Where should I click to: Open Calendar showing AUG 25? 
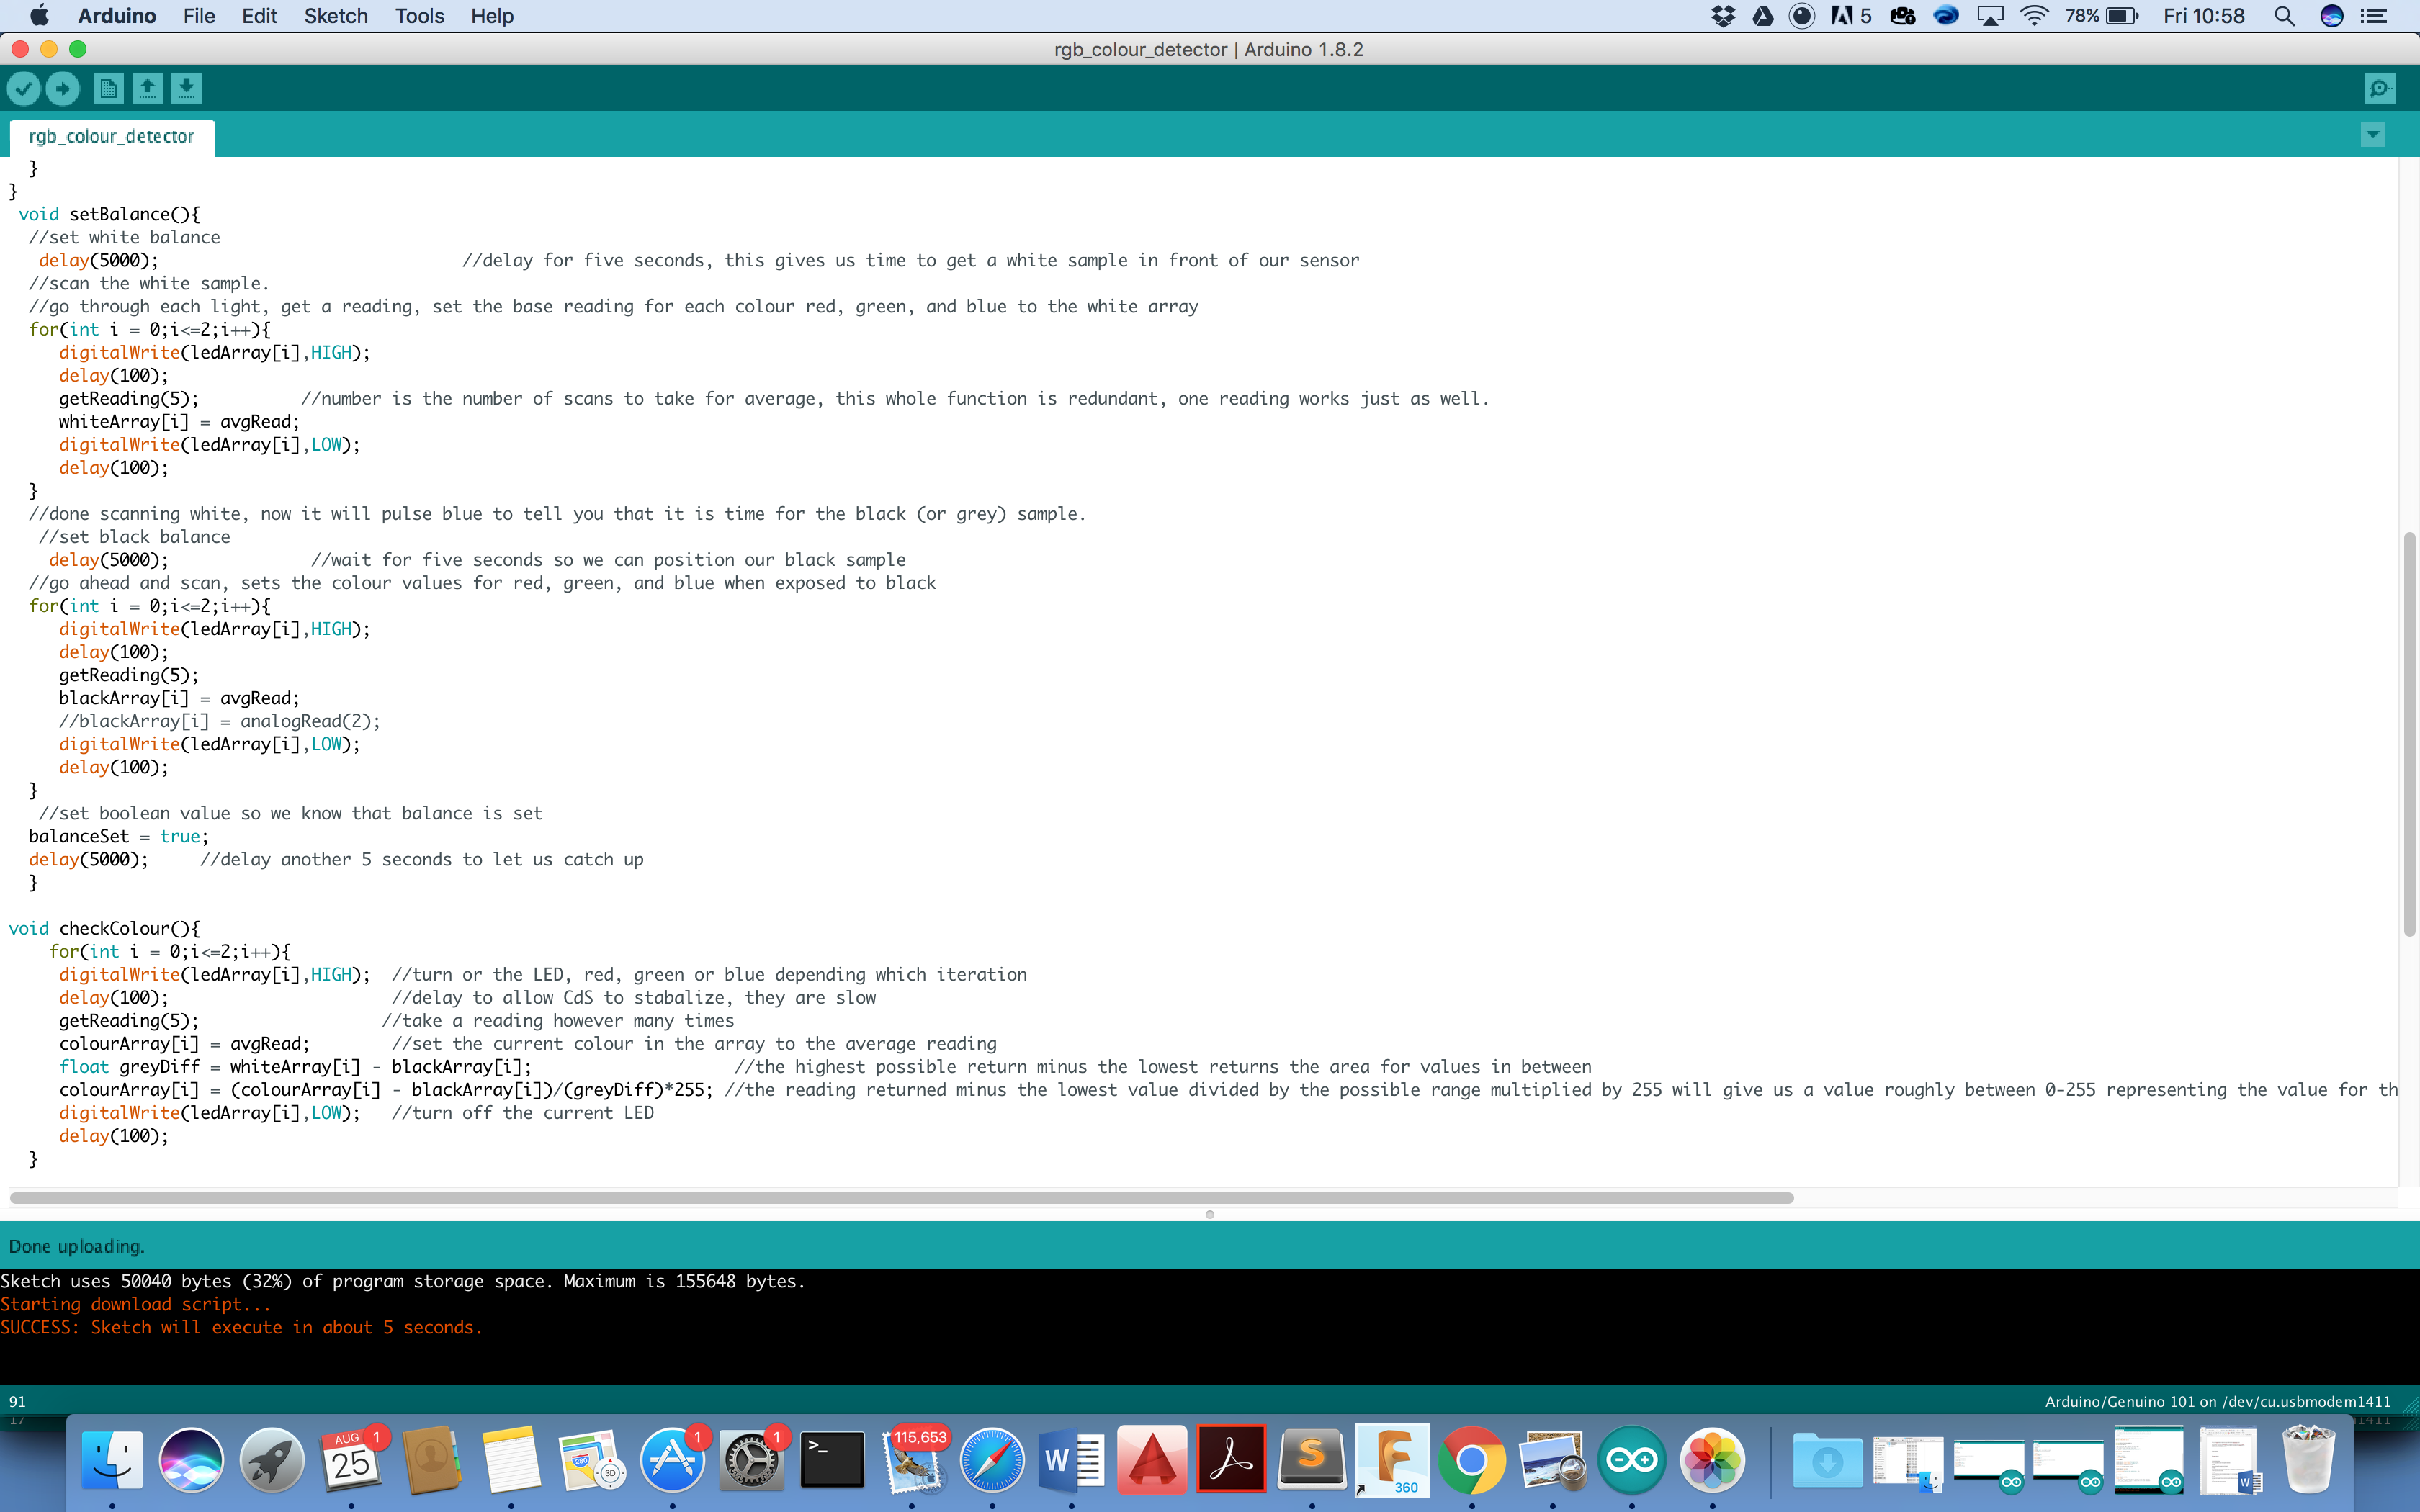pos(351,1461)
